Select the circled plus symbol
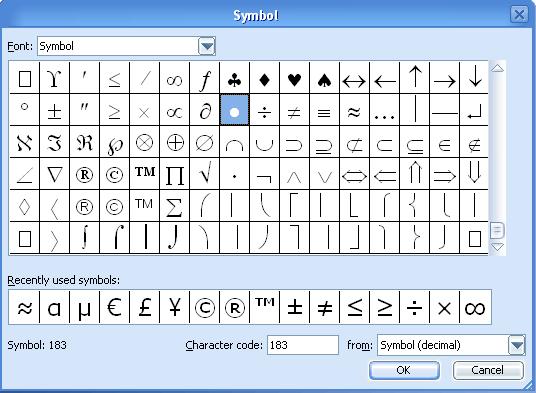 [174, 142]
